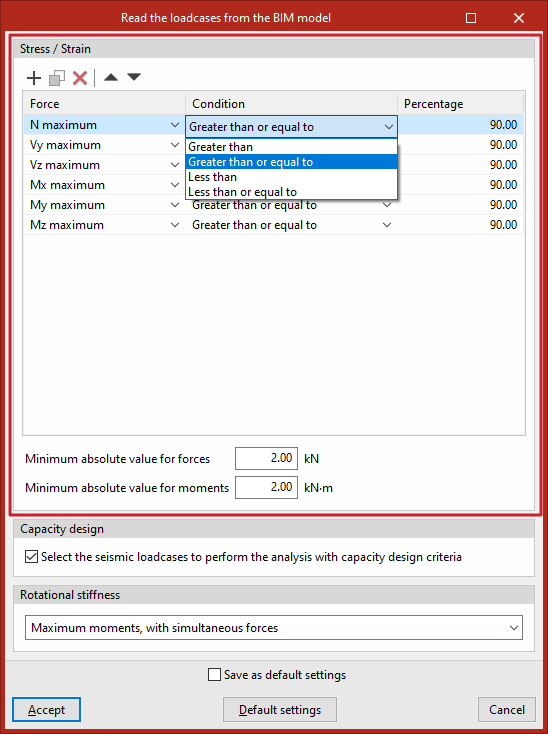Click the duplicate row icon

57,78
